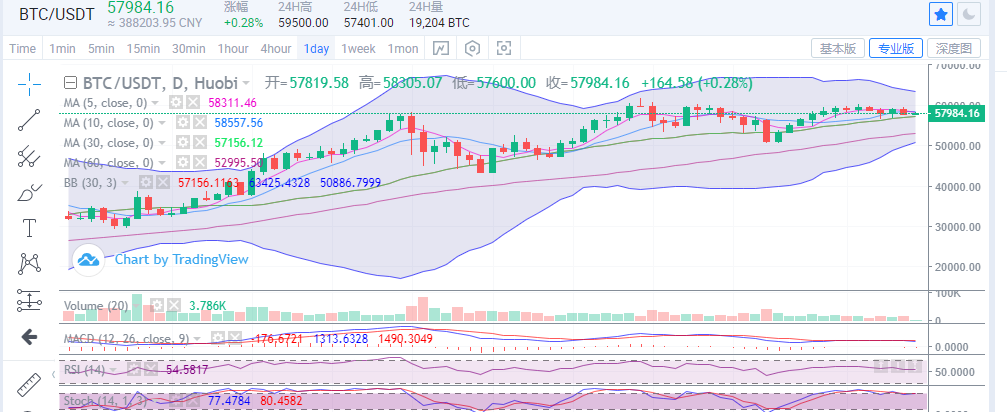Viewport: 1007px width, 412px height.
Task: Select the brush drawing tool
Action: [x=30, y=192]
